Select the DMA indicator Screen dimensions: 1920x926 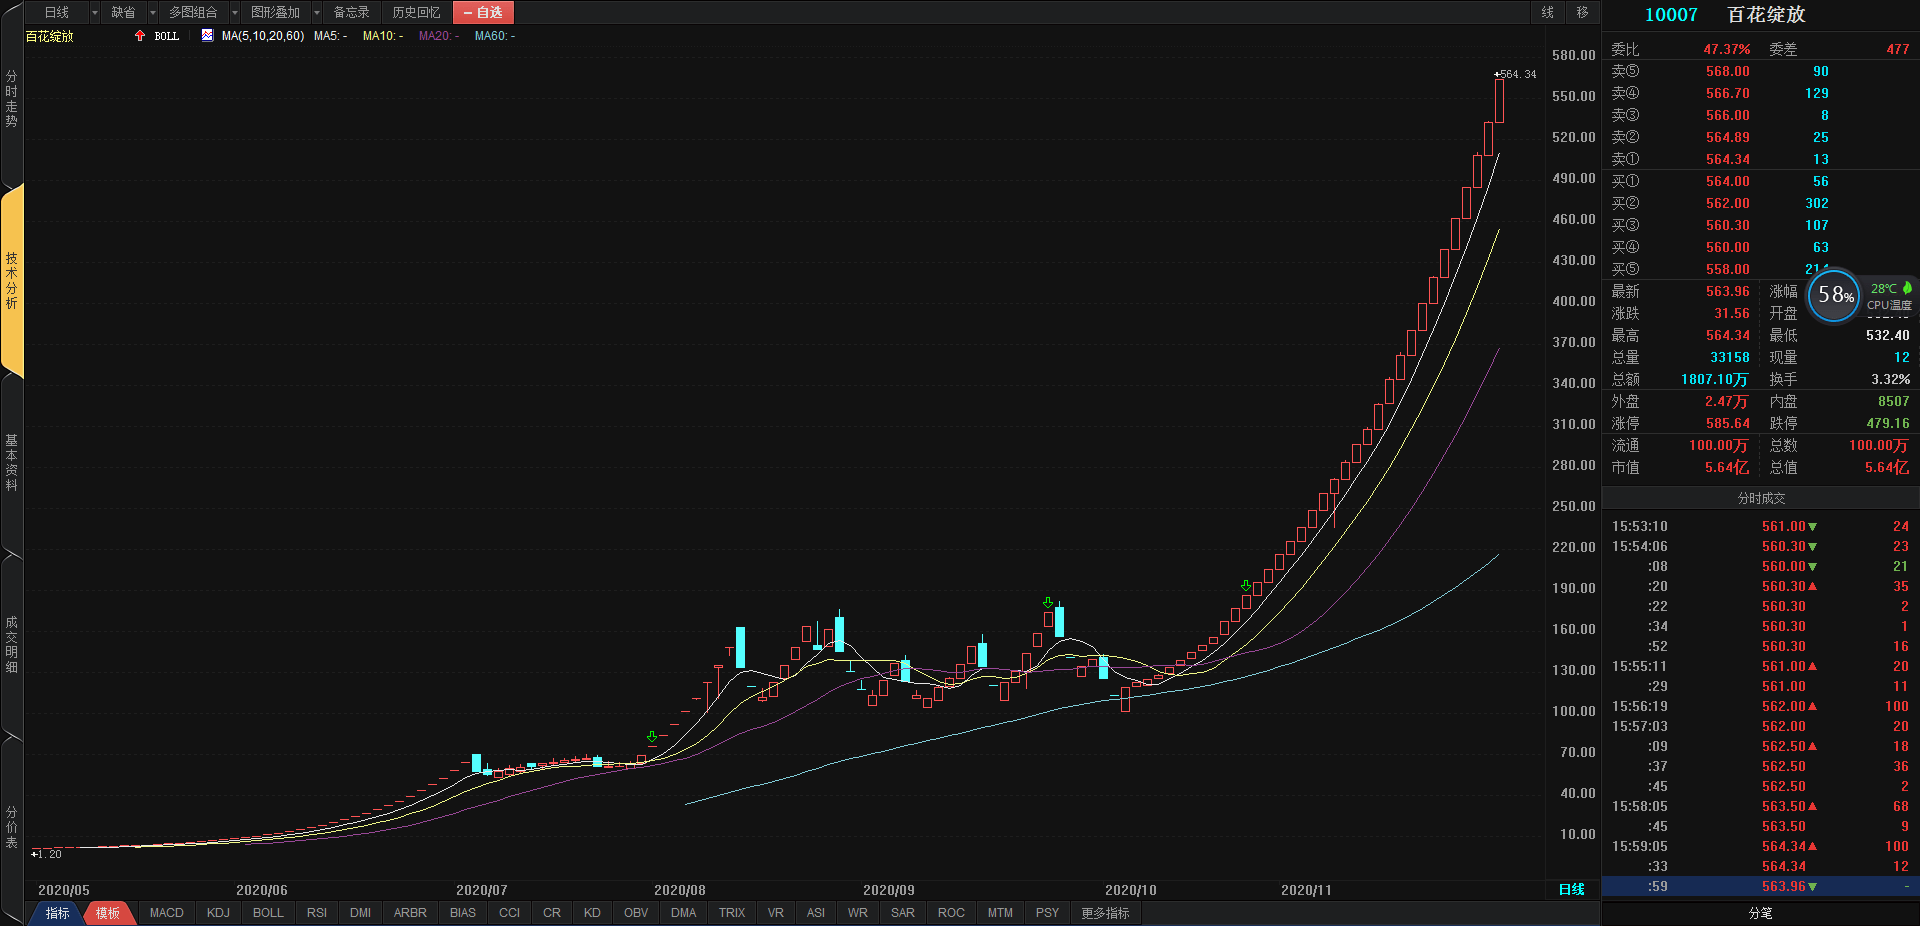pyautogui.click(x=684, y=913)
